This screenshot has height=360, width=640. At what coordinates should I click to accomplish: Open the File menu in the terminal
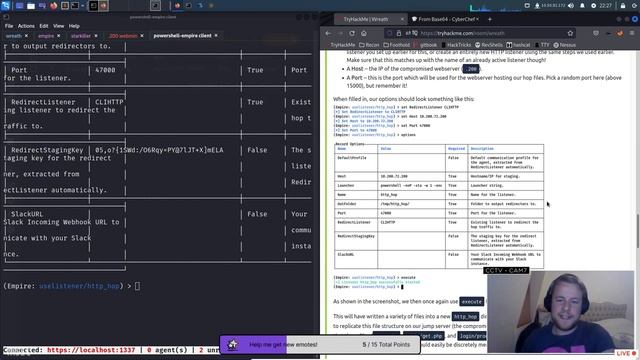[9, 26]
